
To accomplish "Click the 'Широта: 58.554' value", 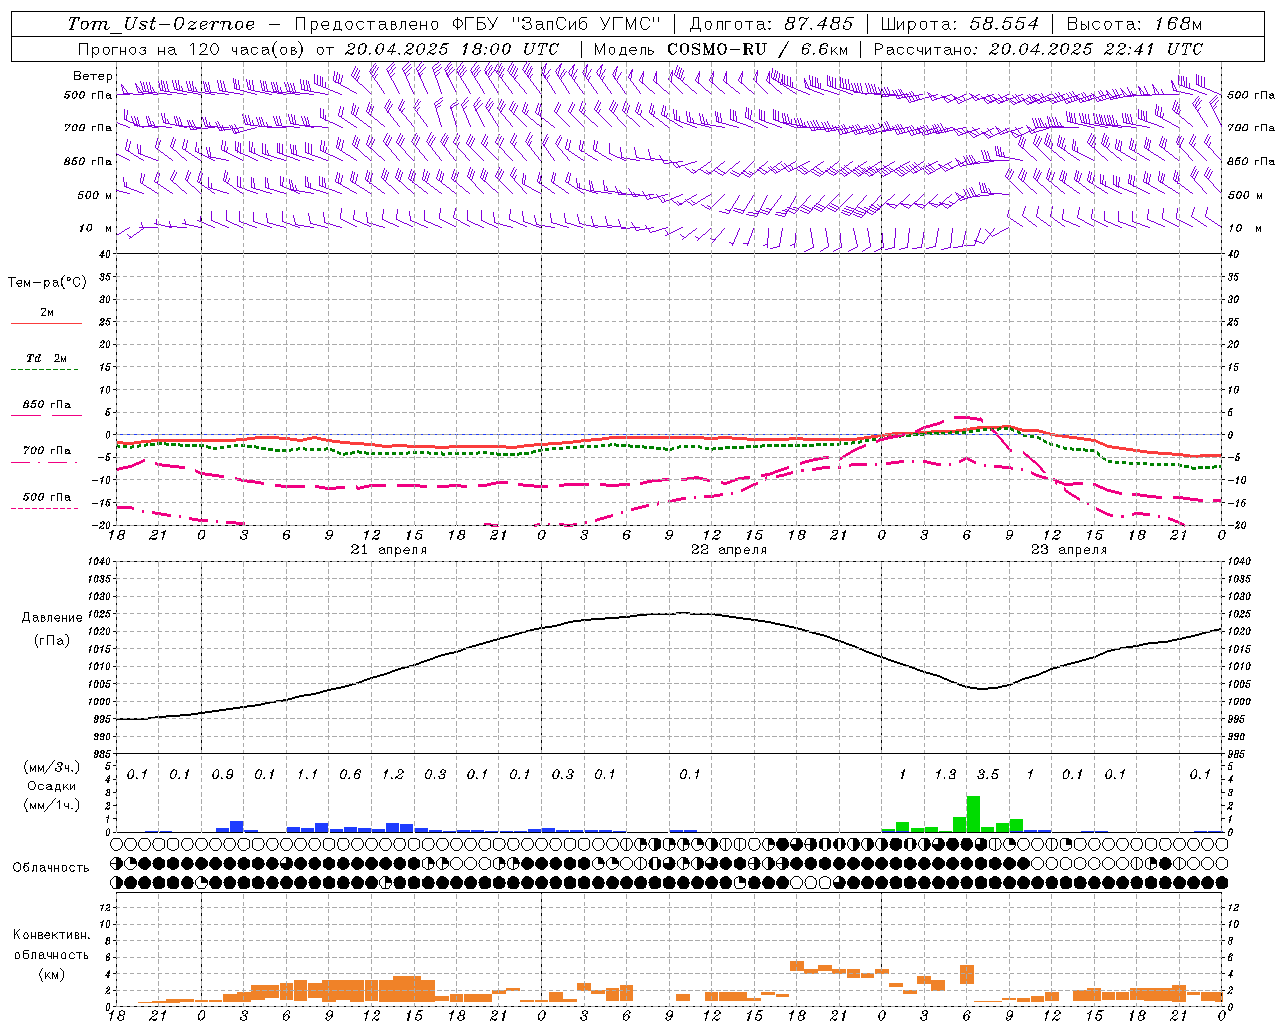I will coord(960,24).
